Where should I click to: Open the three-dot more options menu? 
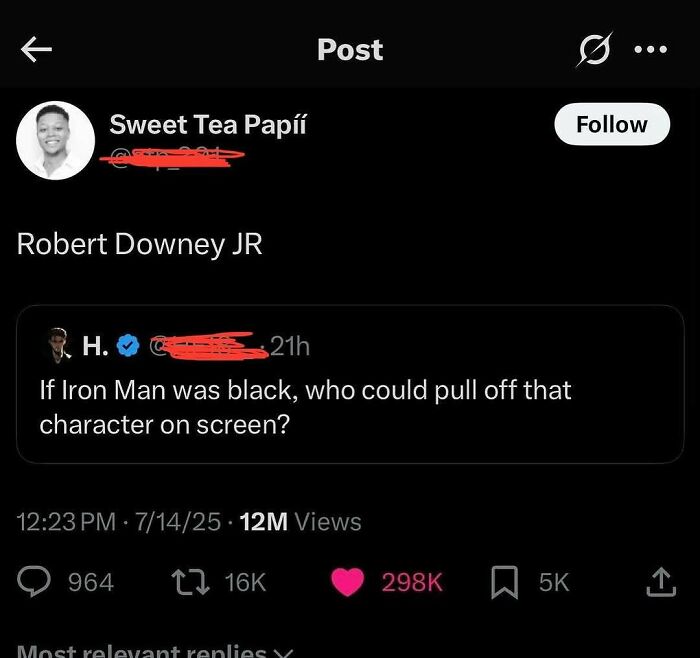pos(650,50)
